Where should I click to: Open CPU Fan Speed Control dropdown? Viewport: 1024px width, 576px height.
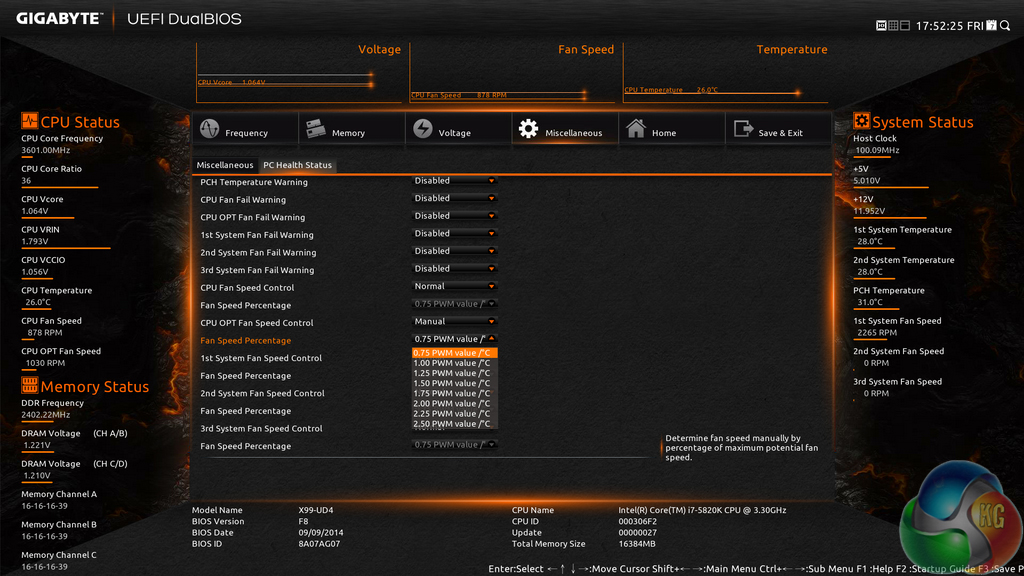(x=455, y=287)
